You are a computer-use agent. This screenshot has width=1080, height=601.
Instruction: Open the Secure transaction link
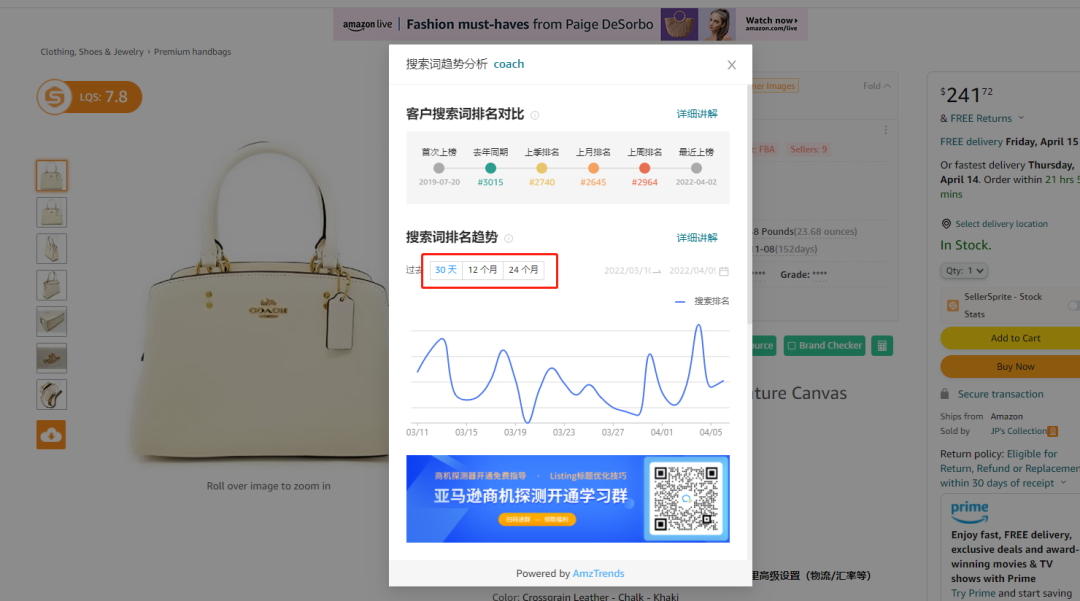[1000, 394]
